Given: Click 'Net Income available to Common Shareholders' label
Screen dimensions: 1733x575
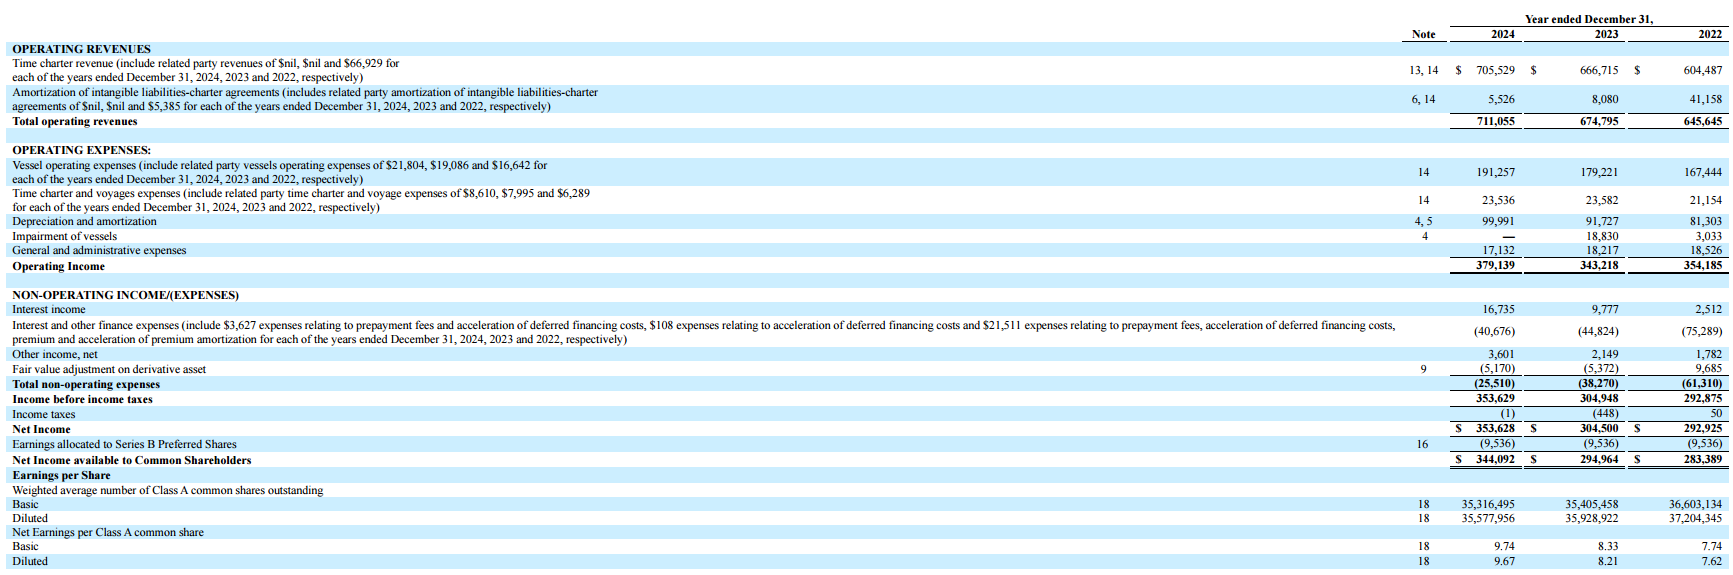Looking at the screenshot, I should (131, 461).
